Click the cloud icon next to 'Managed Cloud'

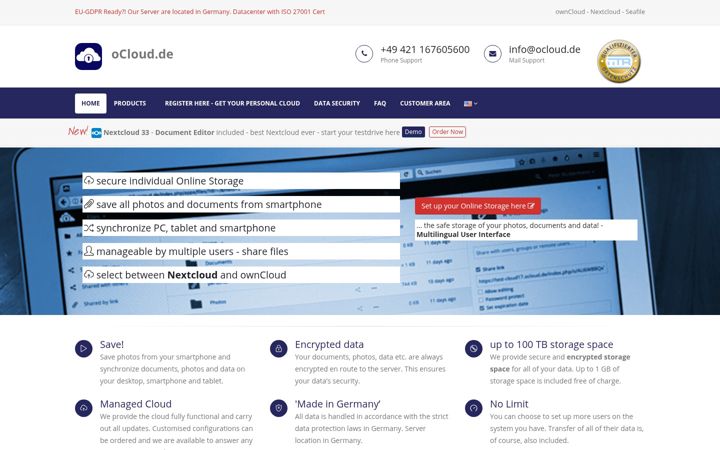(84, 408)
